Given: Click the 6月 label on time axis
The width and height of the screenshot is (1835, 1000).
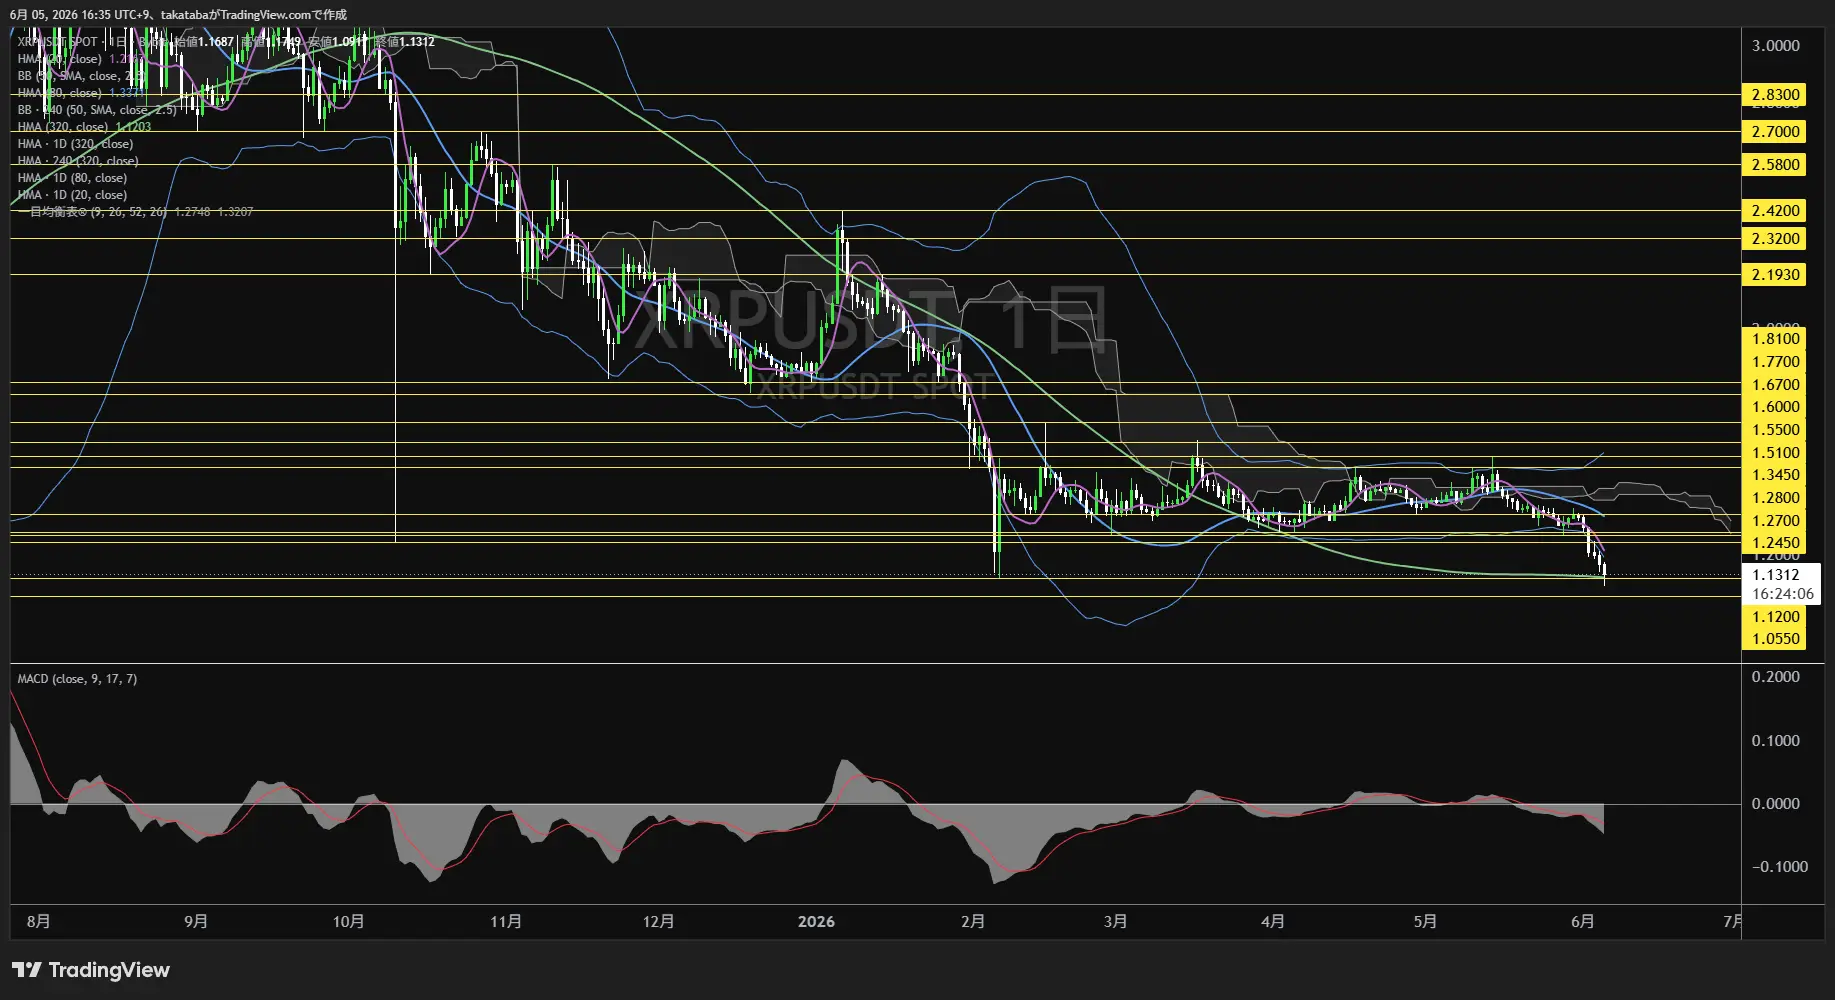Looking at the screenshot, I should click(1582, 921).
